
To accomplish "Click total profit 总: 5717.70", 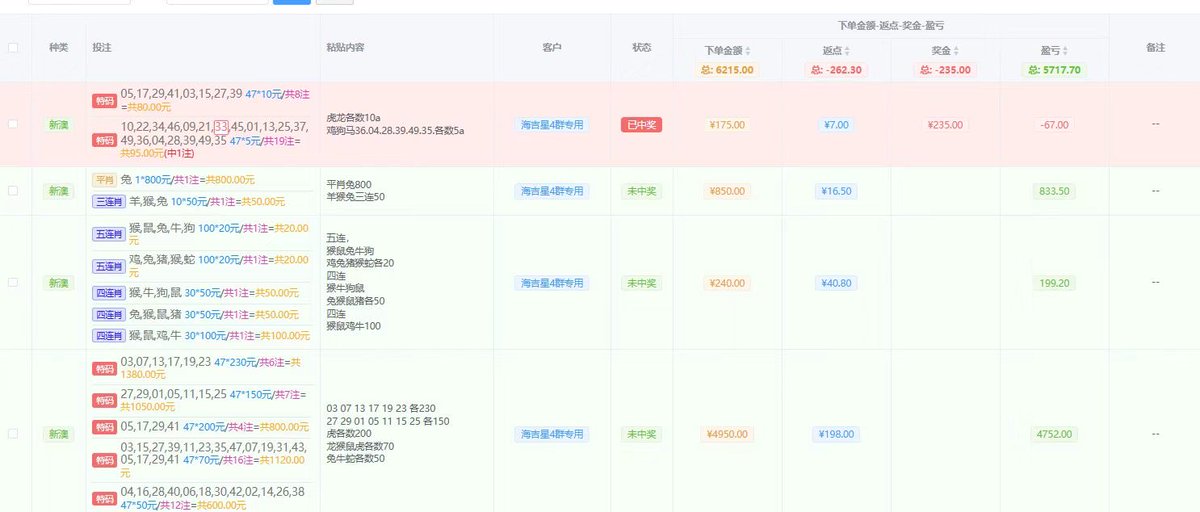I will 1053,70.
